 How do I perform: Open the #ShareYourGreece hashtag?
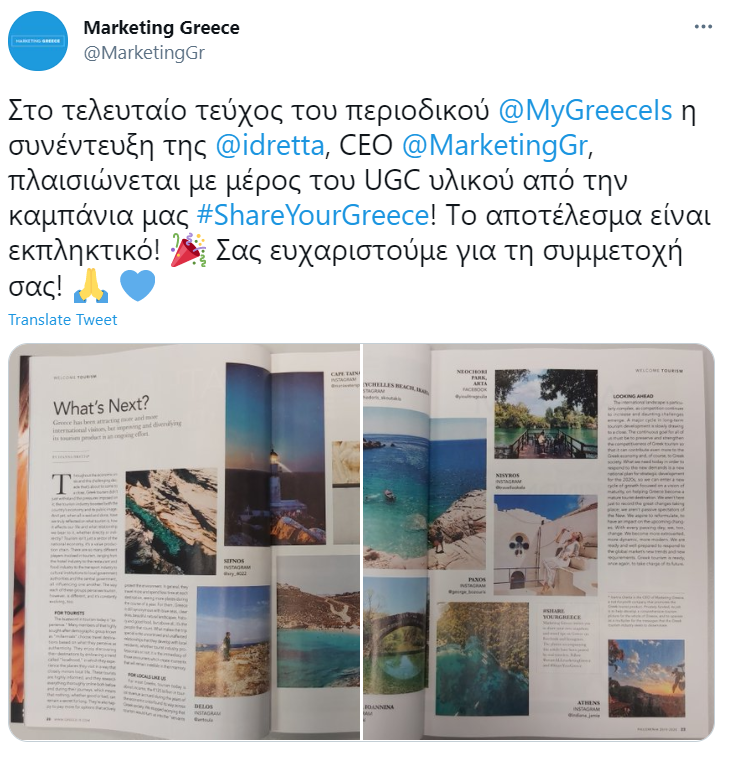(313, 215)
